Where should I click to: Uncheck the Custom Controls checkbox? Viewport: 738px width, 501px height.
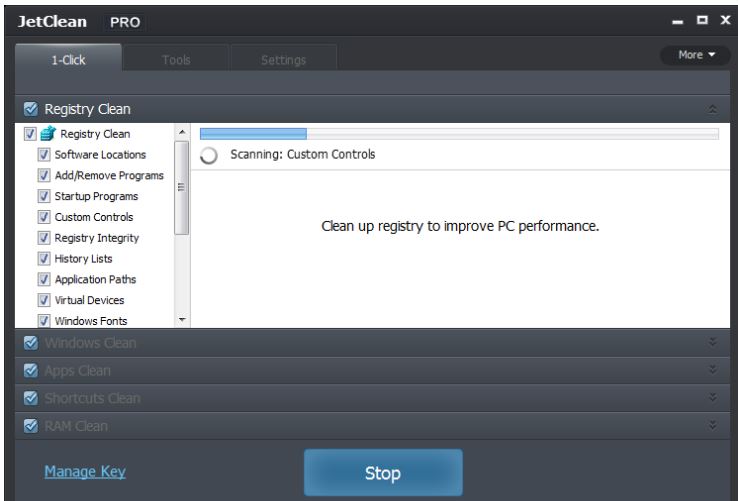click(x=44, y=217)
